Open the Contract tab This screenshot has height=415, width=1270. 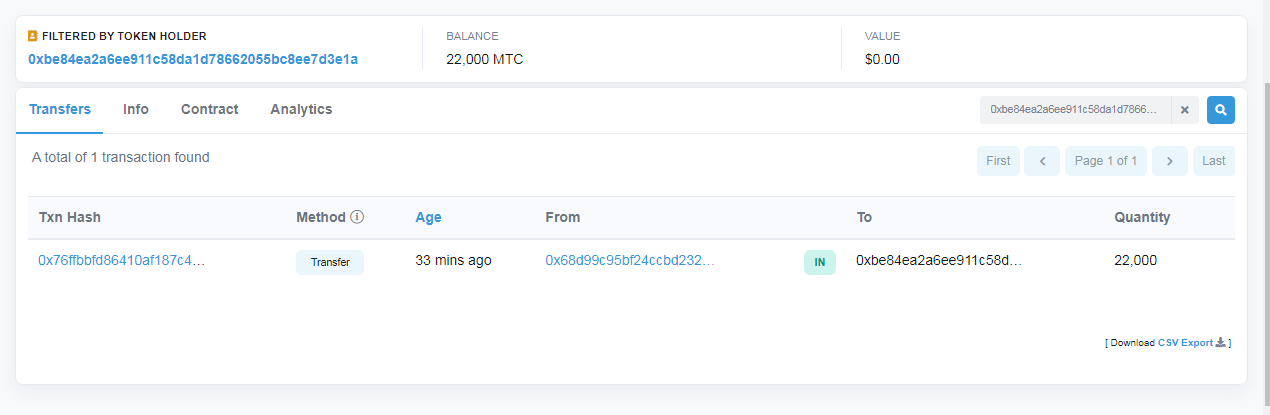(x=209, y=110)
